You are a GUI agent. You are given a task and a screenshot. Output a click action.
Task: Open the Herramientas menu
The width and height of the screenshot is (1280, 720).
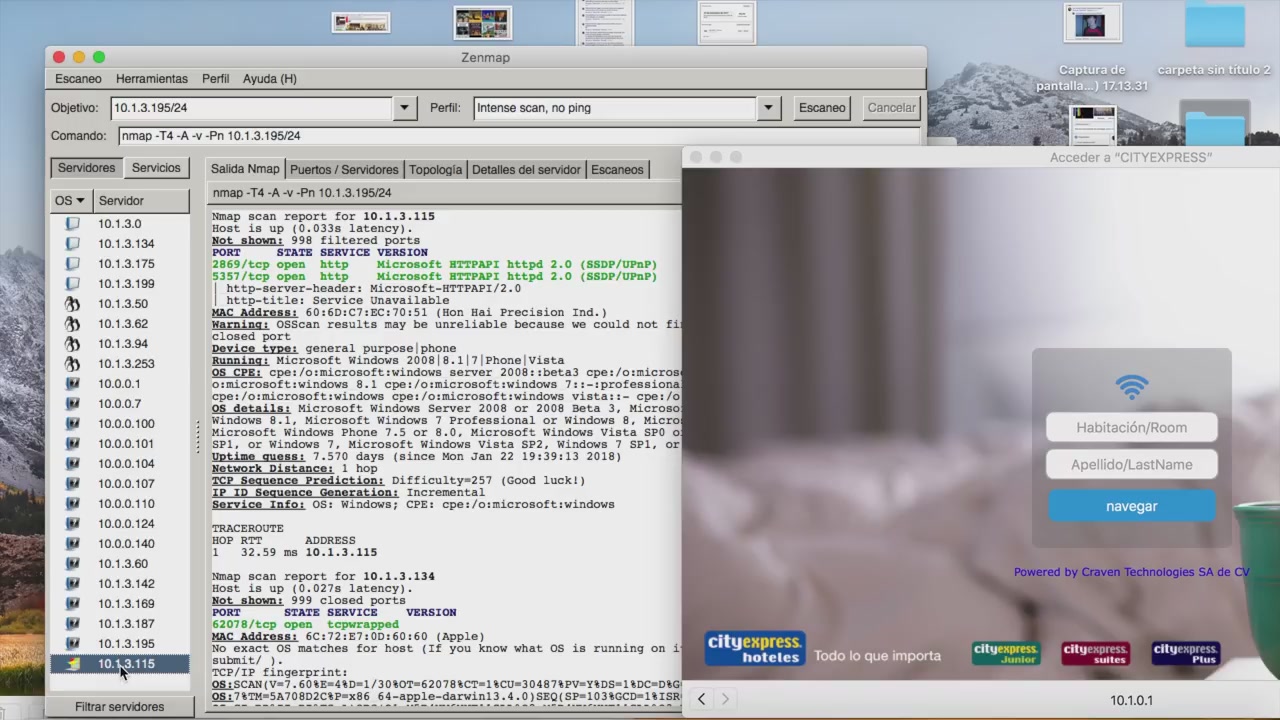point(151,79)
